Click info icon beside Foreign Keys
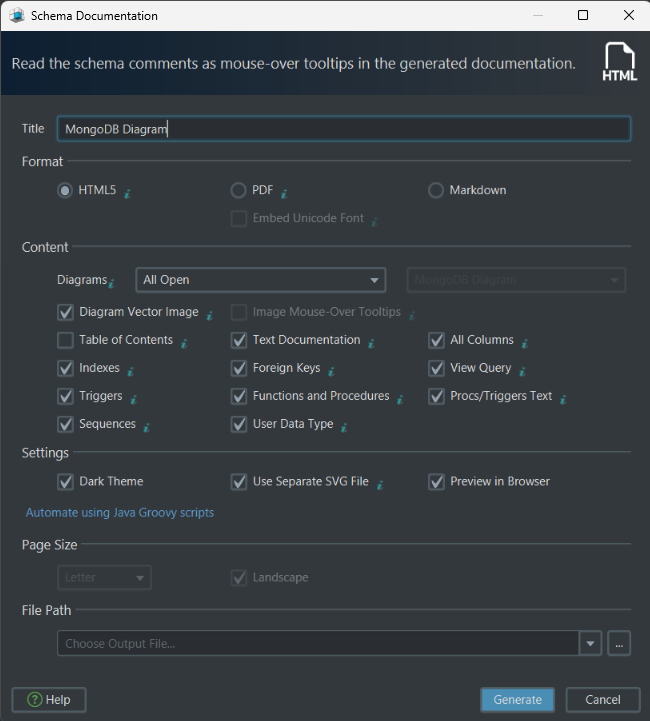The width and height of the screenshot is (650, 721). click(331, 371)
